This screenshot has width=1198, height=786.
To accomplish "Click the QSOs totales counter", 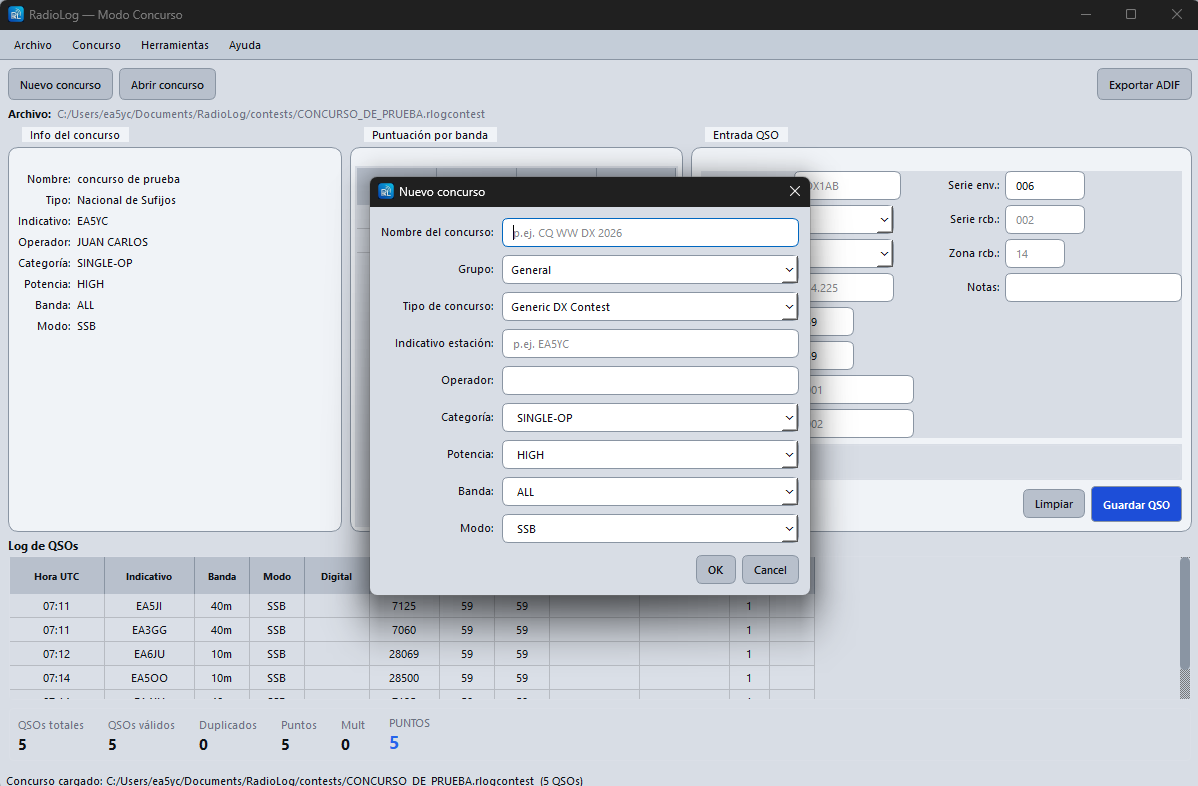I will pyautogui.click(x=50, y=735).
